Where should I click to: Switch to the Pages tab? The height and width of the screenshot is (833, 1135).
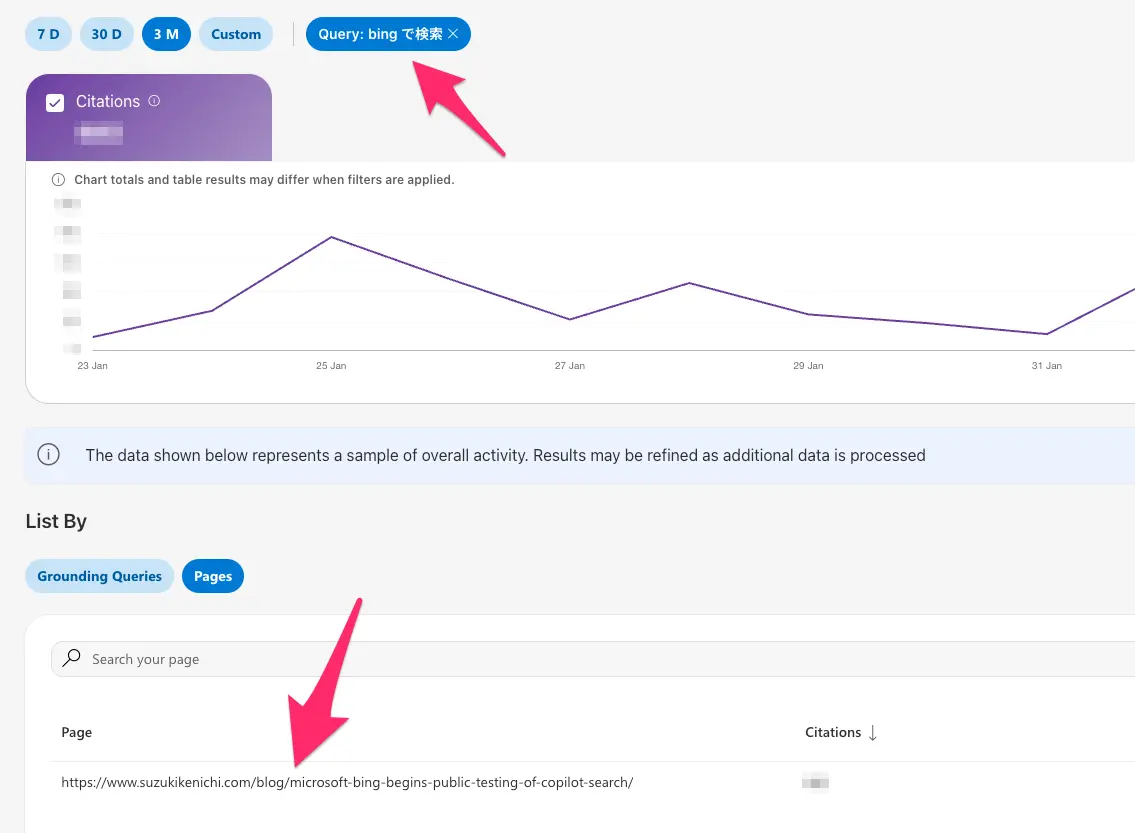click(213, 576)
